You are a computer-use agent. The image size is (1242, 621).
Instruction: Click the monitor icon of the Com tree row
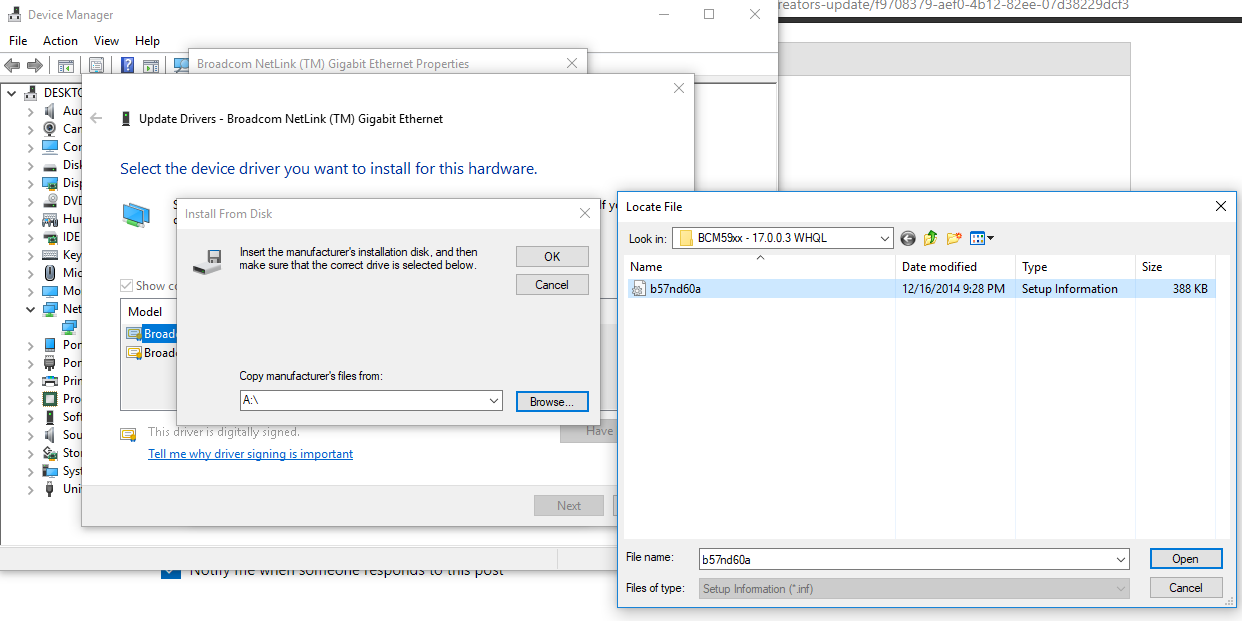[50, 147]
